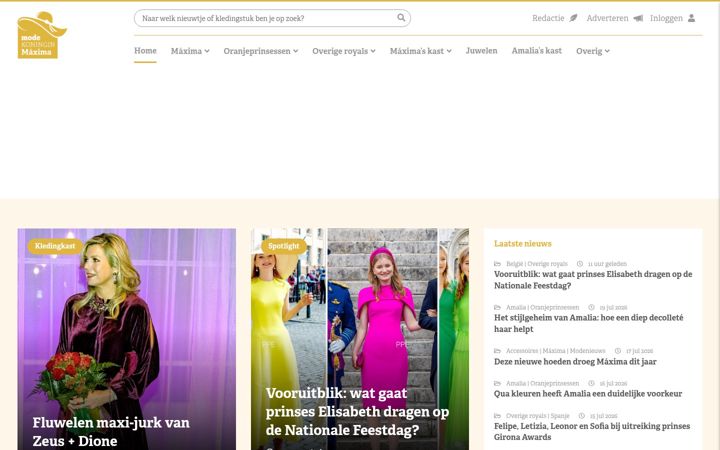Screen dimensions: 720x450
Task: Click the user icon beside Inloggen
Action: (692, 18)
